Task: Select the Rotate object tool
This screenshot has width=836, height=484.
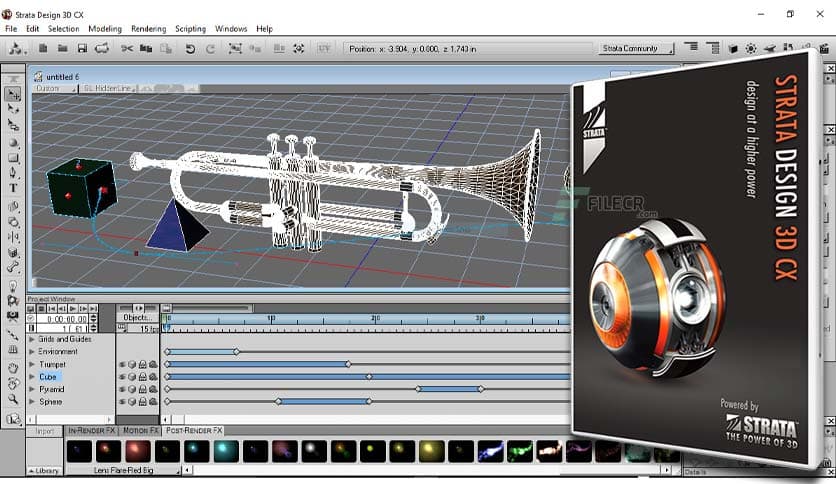Action: [x=13, y=109]
